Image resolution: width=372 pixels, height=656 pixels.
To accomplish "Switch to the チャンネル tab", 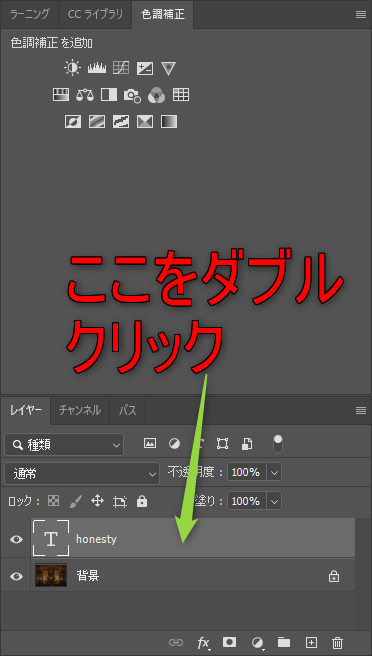I will (x=80, y=410).
